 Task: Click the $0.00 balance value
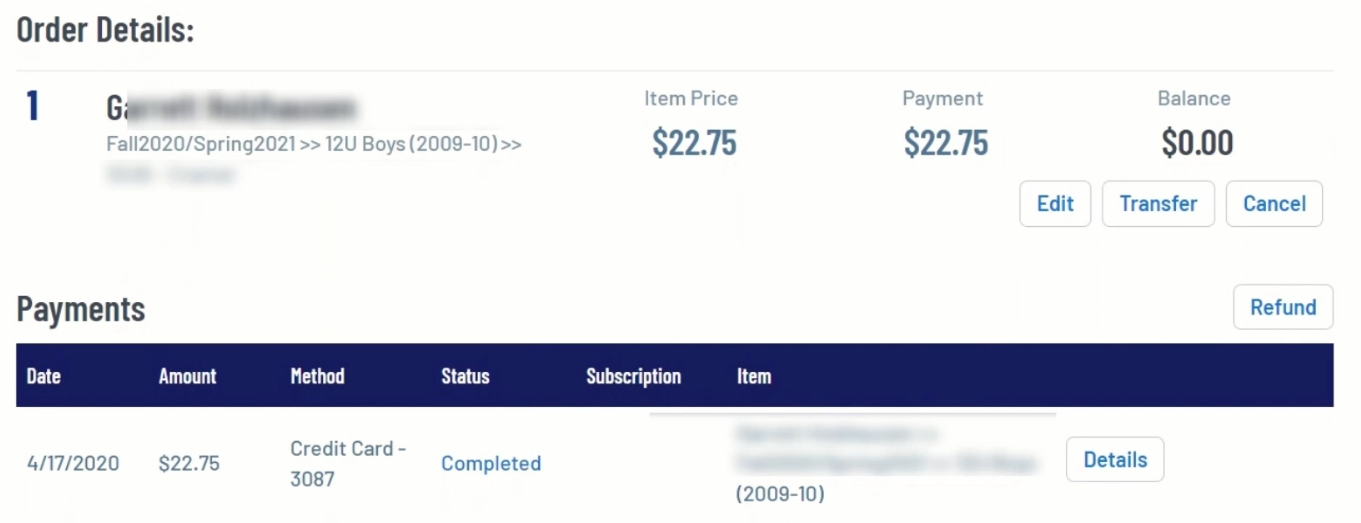(1197, 143)
